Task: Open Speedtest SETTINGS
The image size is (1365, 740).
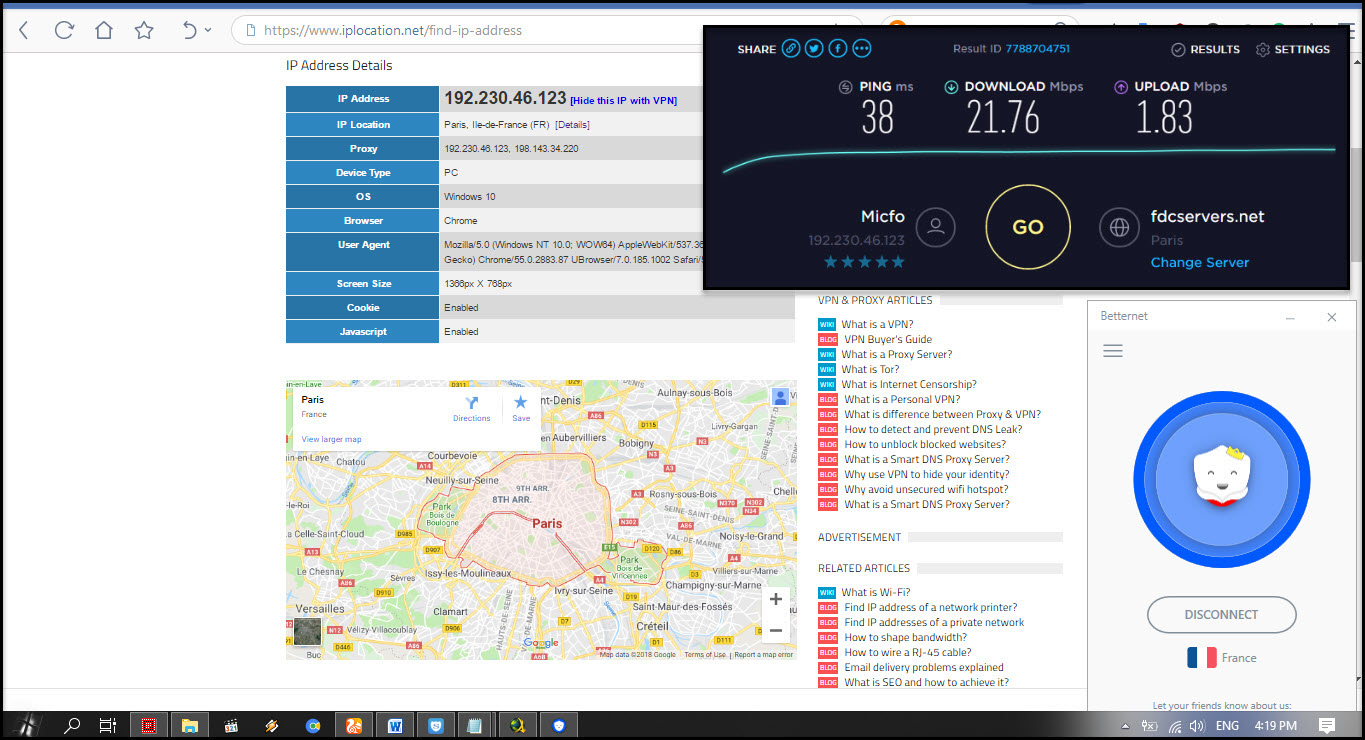Action: 1293,49
